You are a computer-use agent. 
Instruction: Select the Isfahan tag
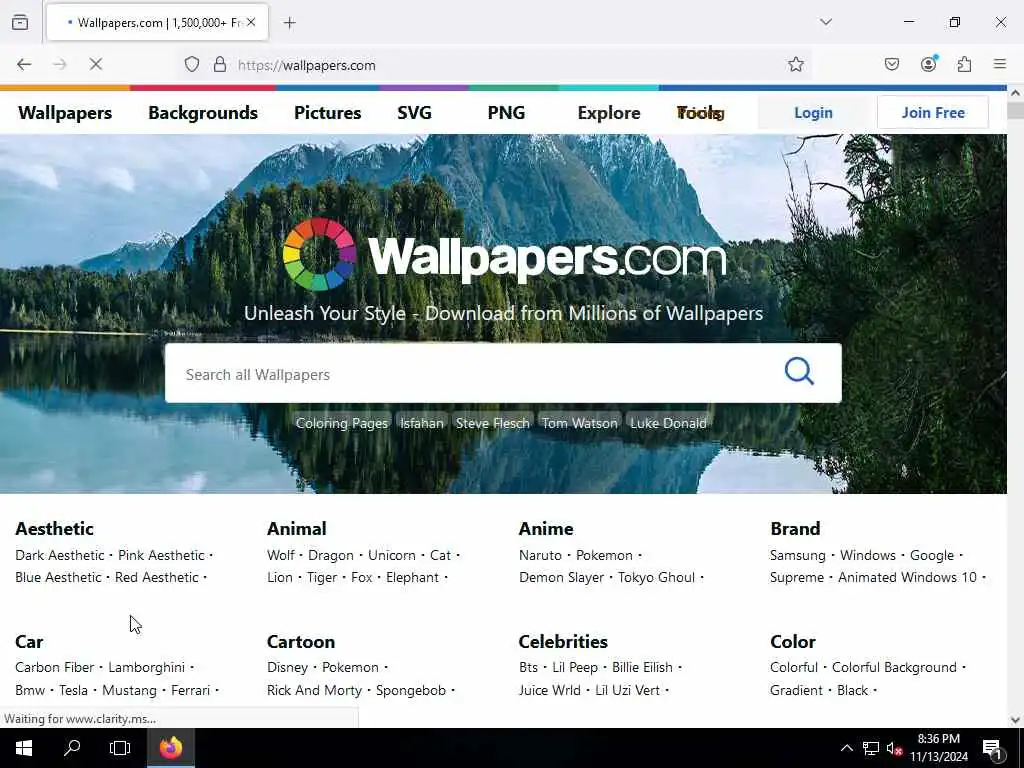pyautogui.click(x=422, y=423)
